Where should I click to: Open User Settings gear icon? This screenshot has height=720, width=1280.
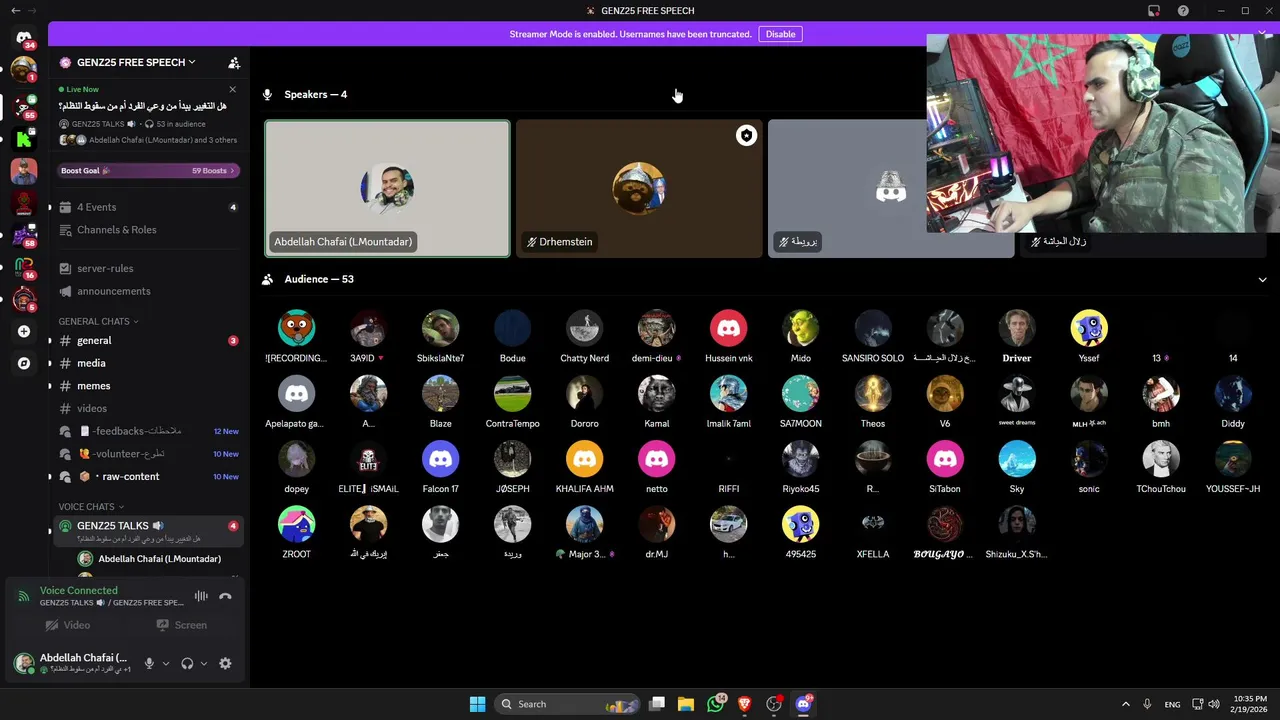pyautogui.click(x=225, y=663)
